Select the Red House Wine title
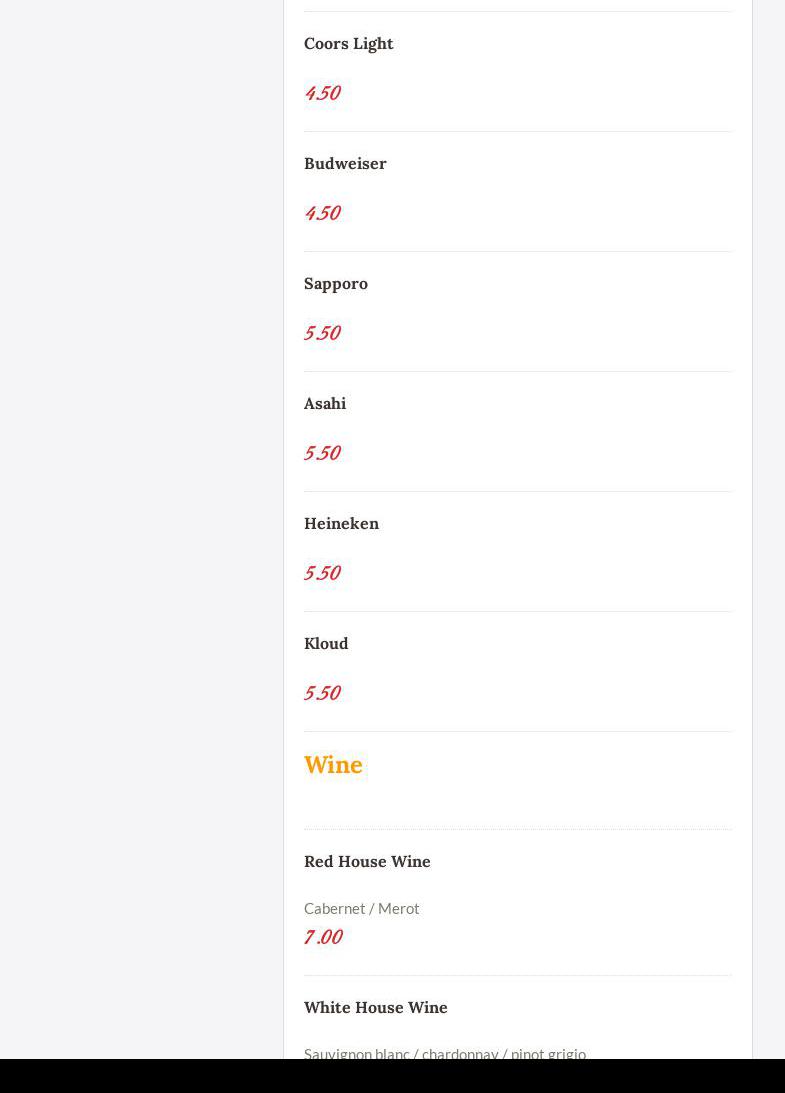This screenshot has width=785, height=1093. (x=367, y=862)
